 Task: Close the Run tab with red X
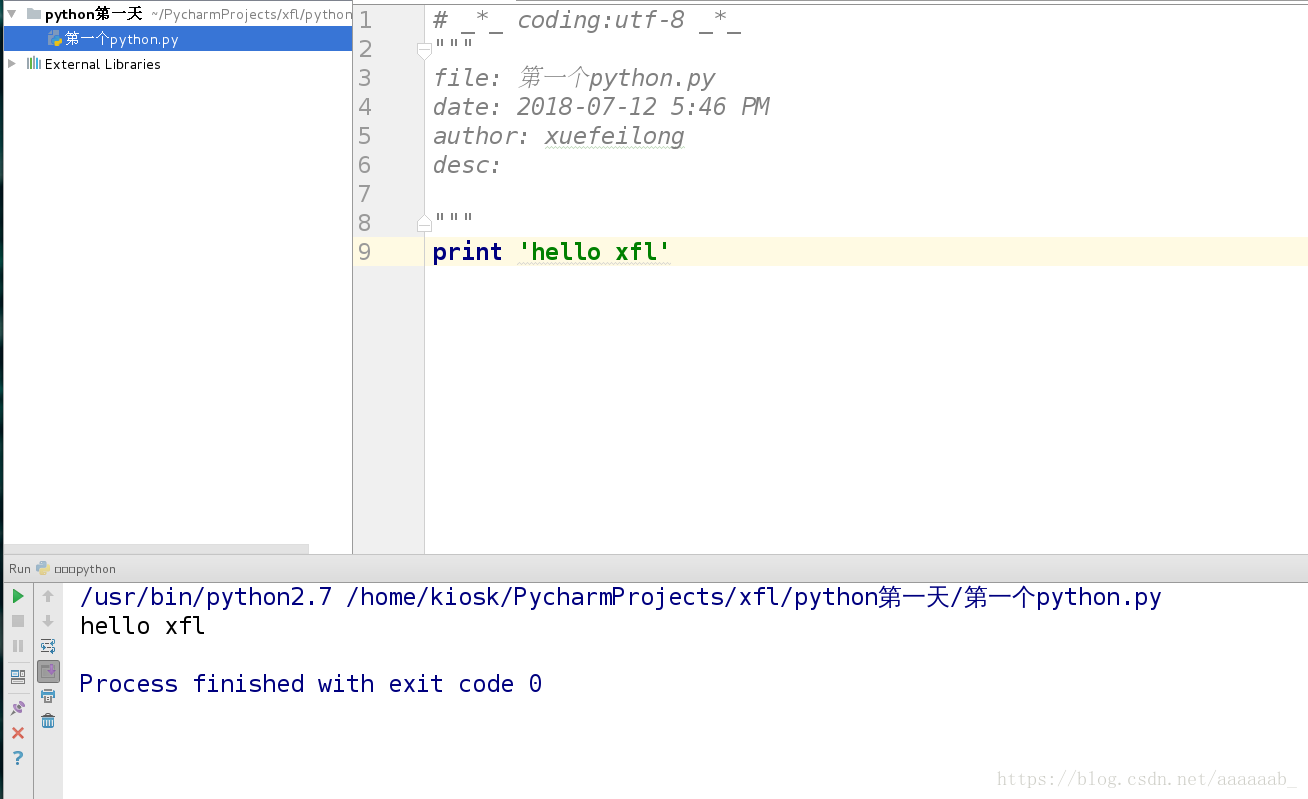pos(18,733)
